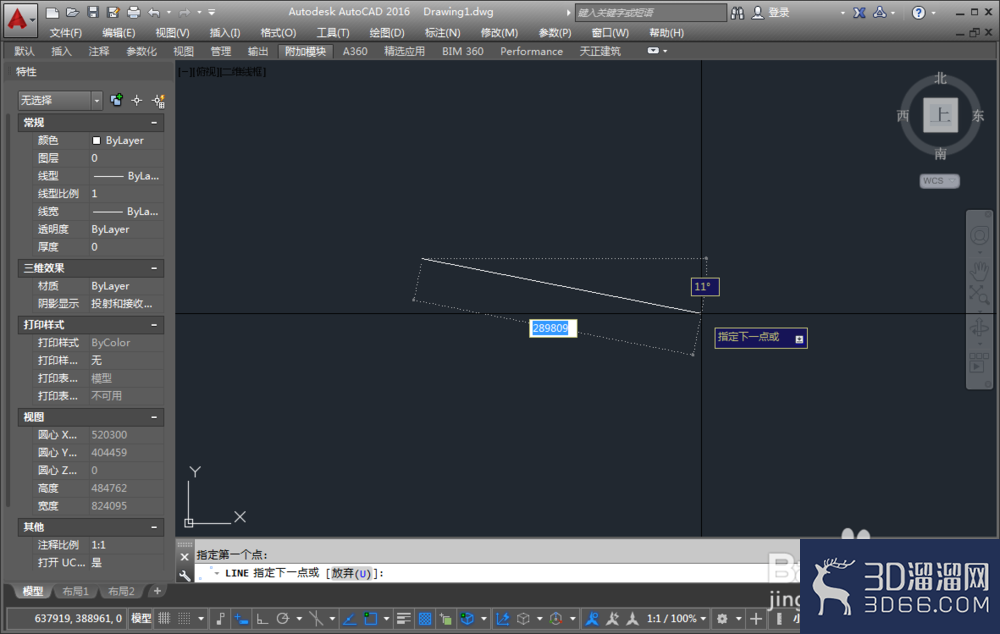Click the dynamic input length field 289809
1000x634 pixels.
tap(553, 328)
